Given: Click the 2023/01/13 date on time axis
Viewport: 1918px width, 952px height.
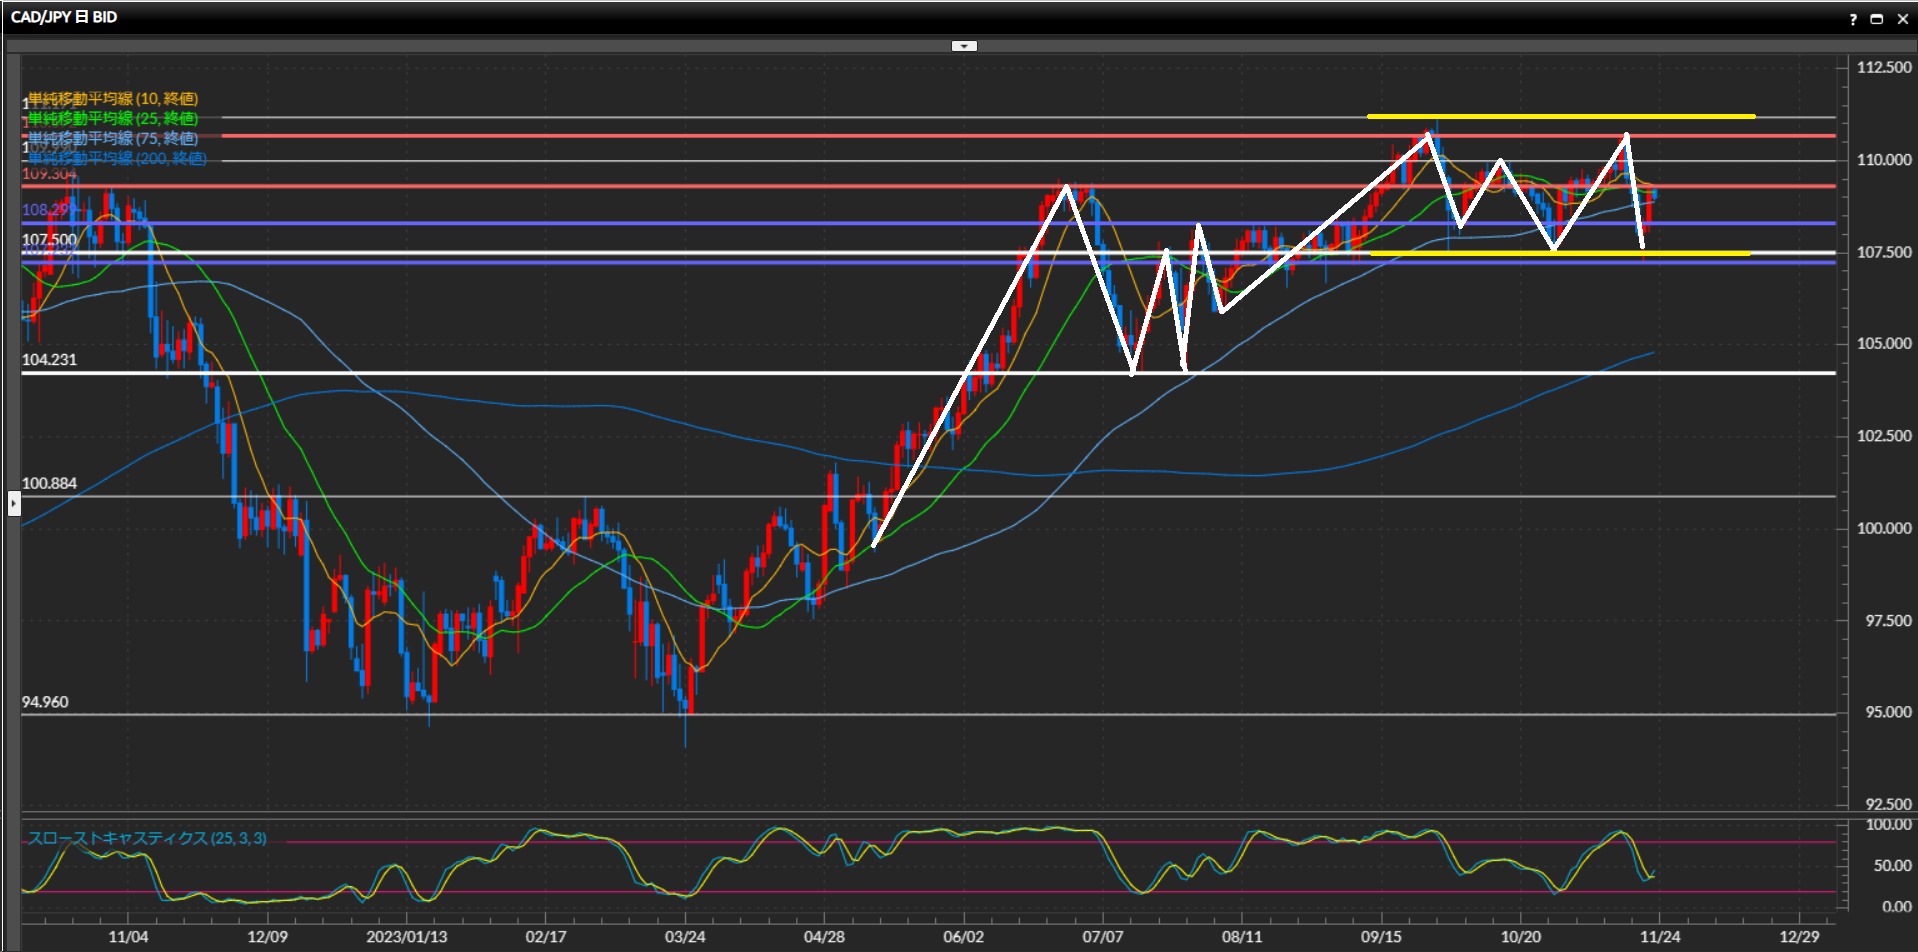Looking at the screenshot, I should tap(406, 937).
